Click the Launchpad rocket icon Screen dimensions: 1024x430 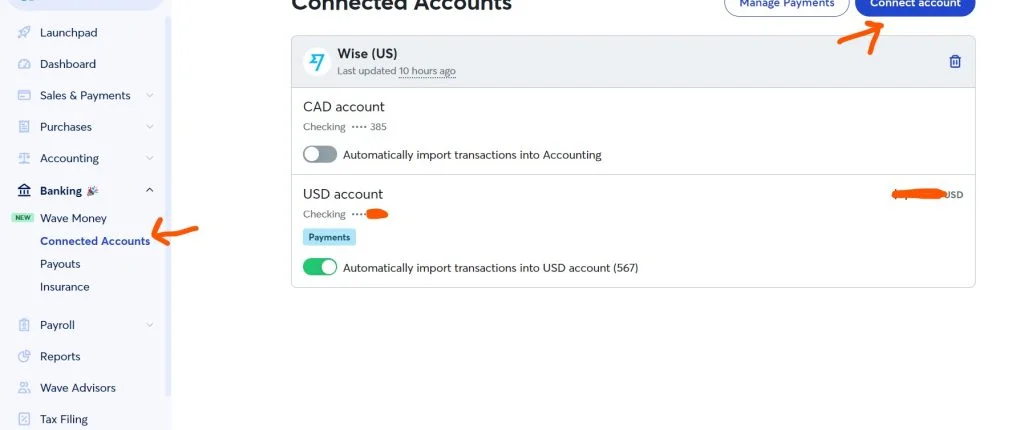[x=24, y=33]
